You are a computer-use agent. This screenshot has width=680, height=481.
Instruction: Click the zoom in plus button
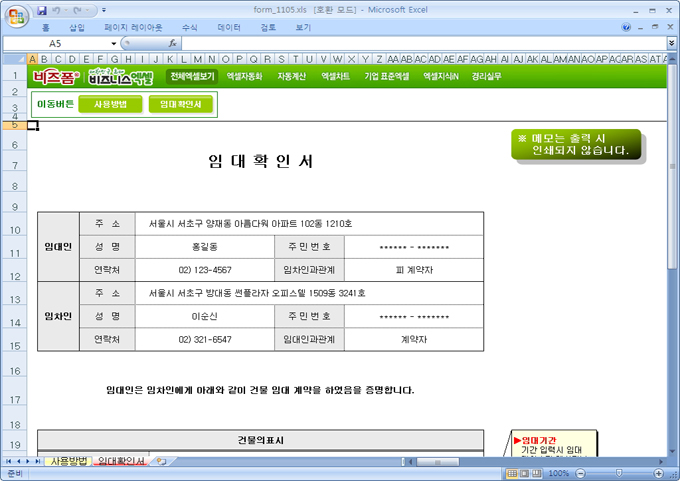tap(658, 473)
